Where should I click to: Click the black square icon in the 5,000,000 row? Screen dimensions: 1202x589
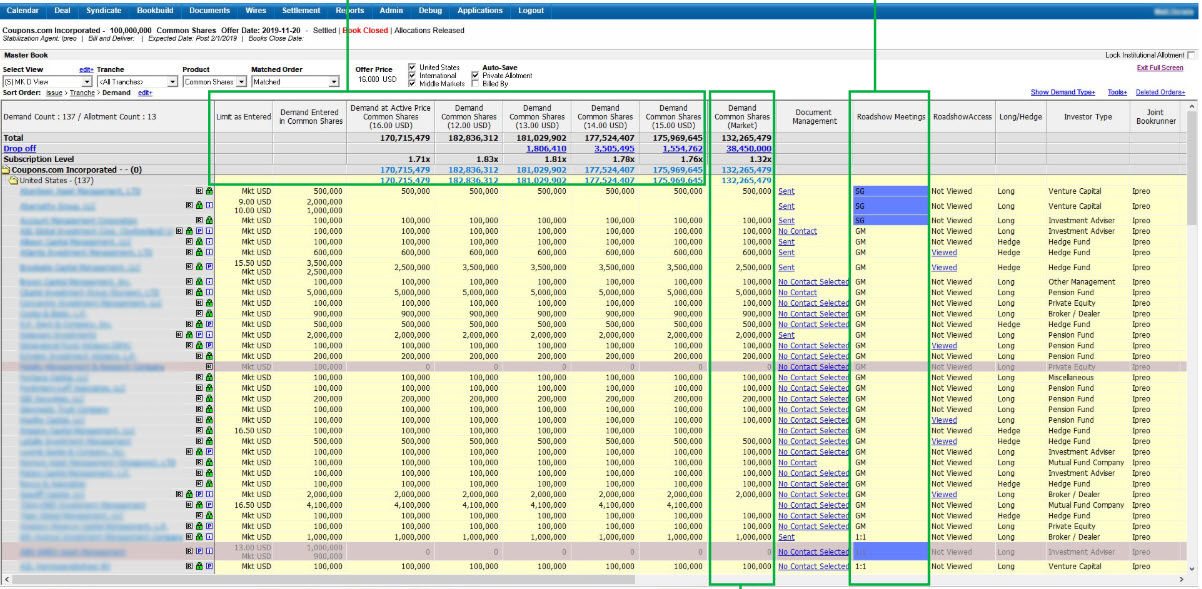coord(189,293)
